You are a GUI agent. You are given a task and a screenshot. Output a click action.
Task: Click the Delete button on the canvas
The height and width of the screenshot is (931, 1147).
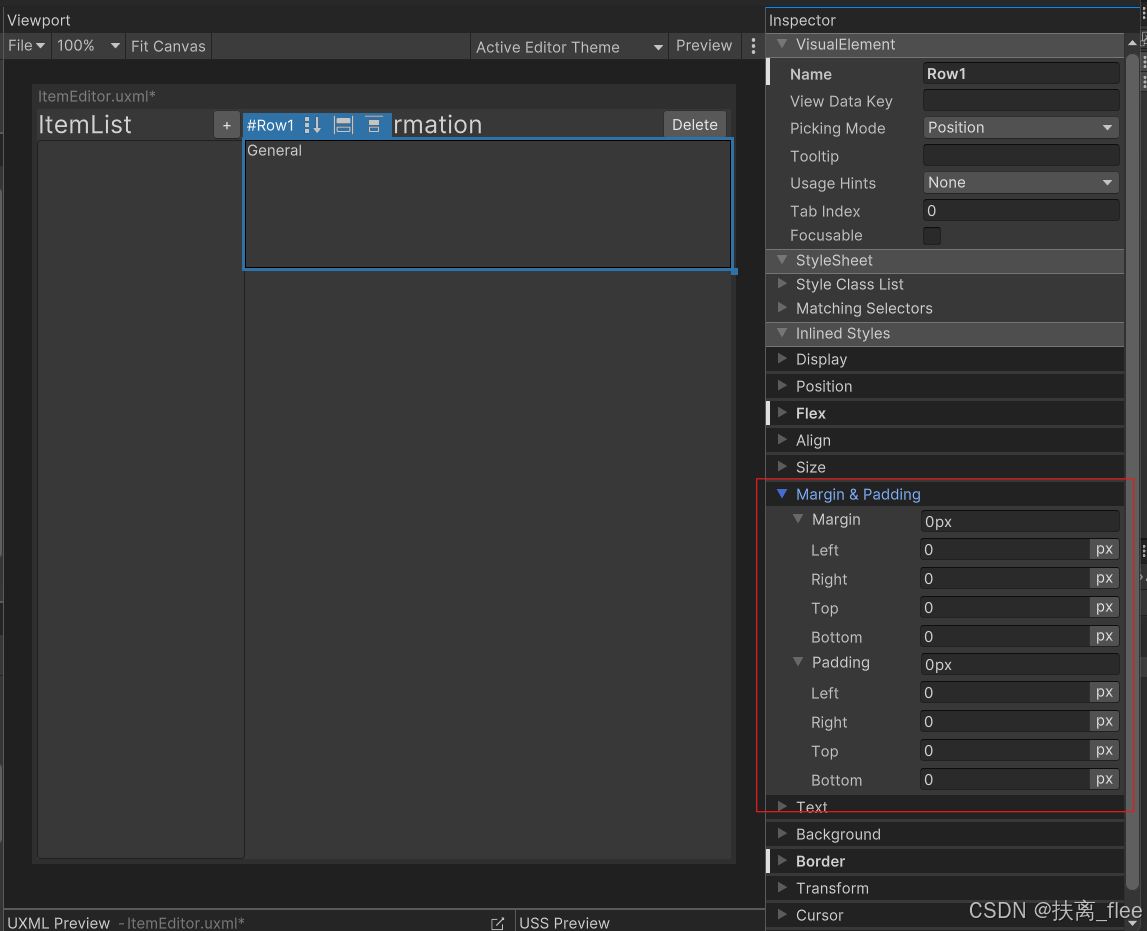point(694,124)
